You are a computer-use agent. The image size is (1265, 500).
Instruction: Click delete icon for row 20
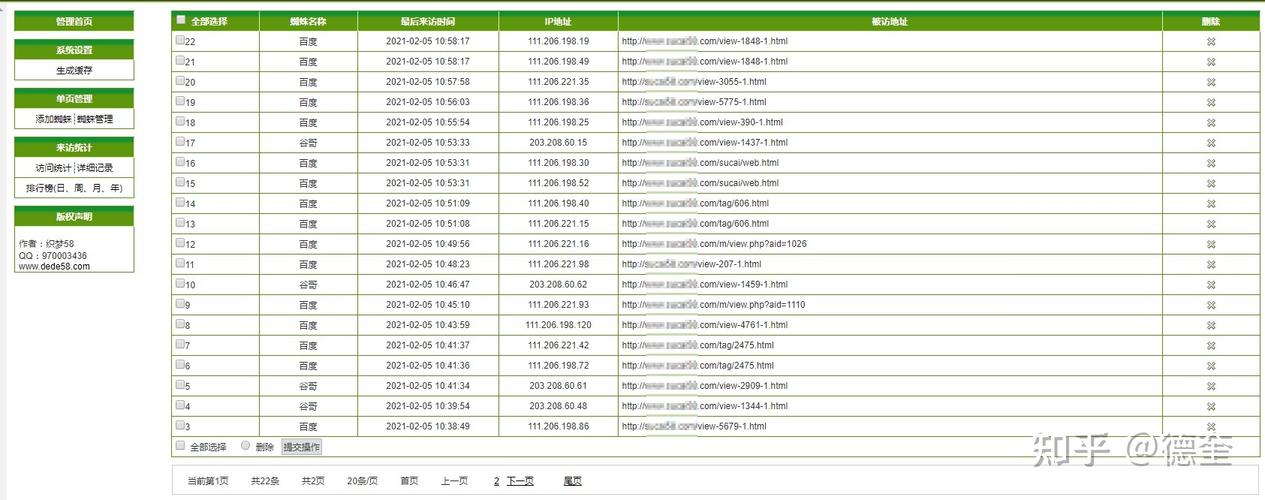[1211, 82]
